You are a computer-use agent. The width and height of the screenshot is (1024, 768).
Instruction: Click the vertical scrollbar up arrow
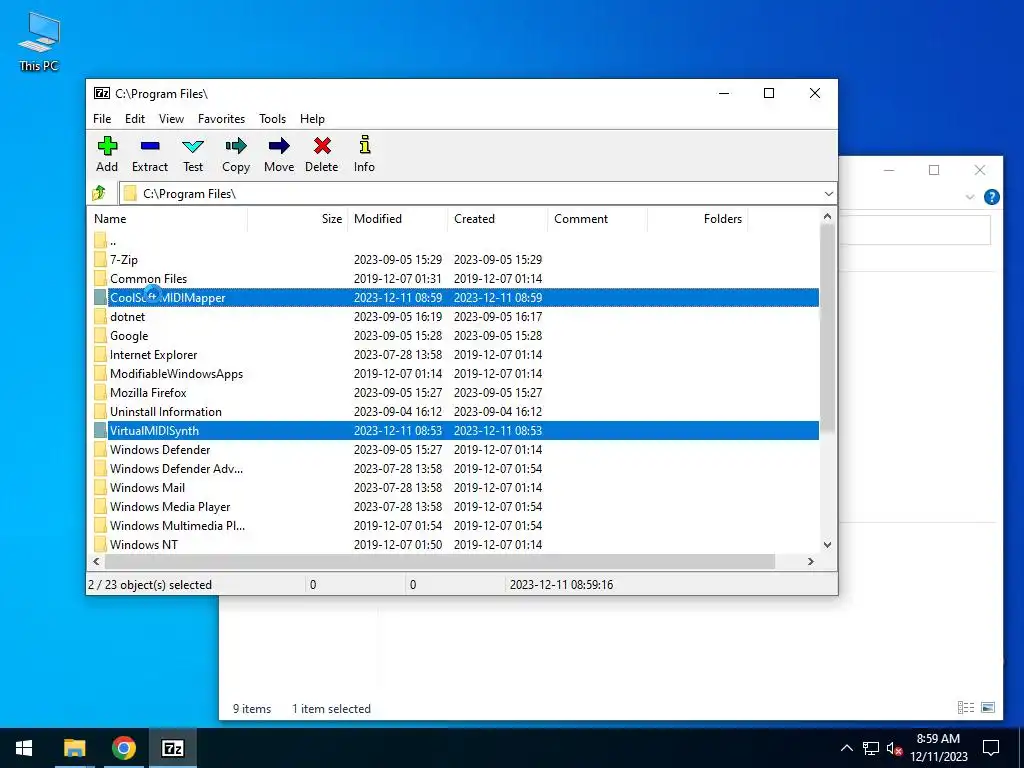pyautogui.click(x=827, y=216)
